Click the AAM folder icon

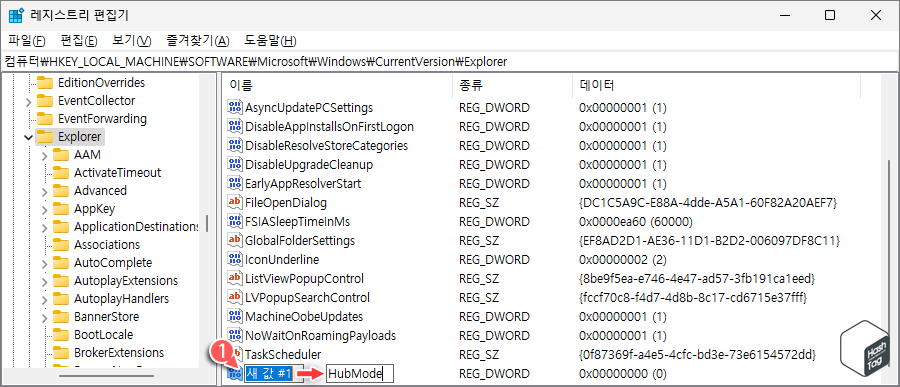(x=61, y=155)
